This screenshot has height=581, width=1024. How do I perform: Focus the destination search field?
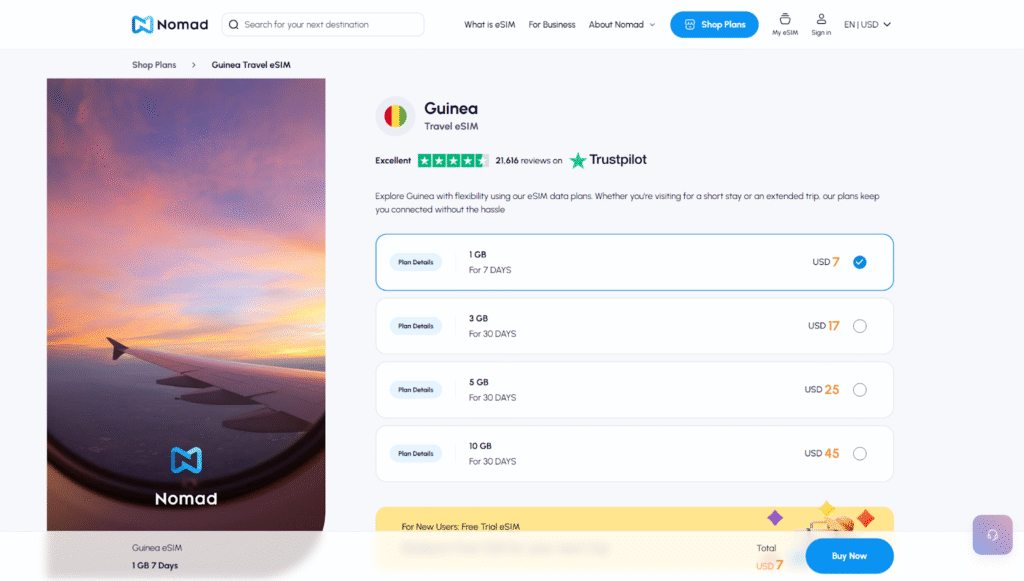tap(330, 24)
